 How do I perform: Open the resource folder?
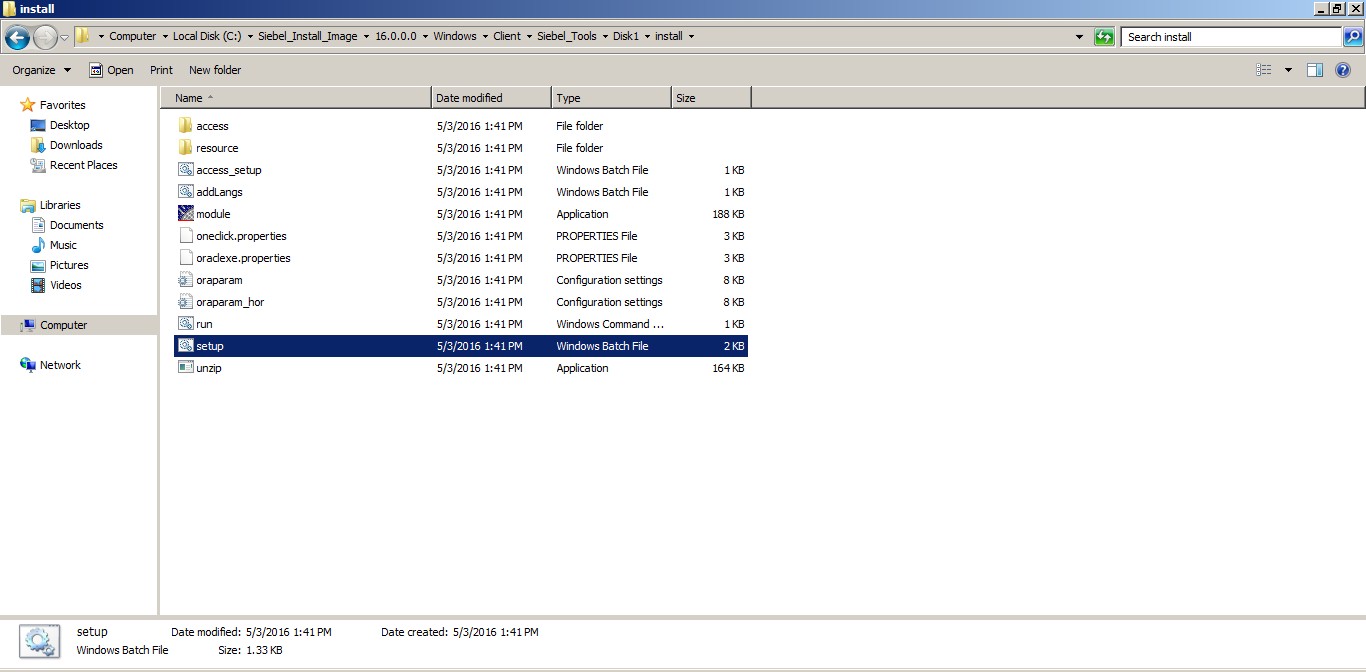[x=216, y=147]
